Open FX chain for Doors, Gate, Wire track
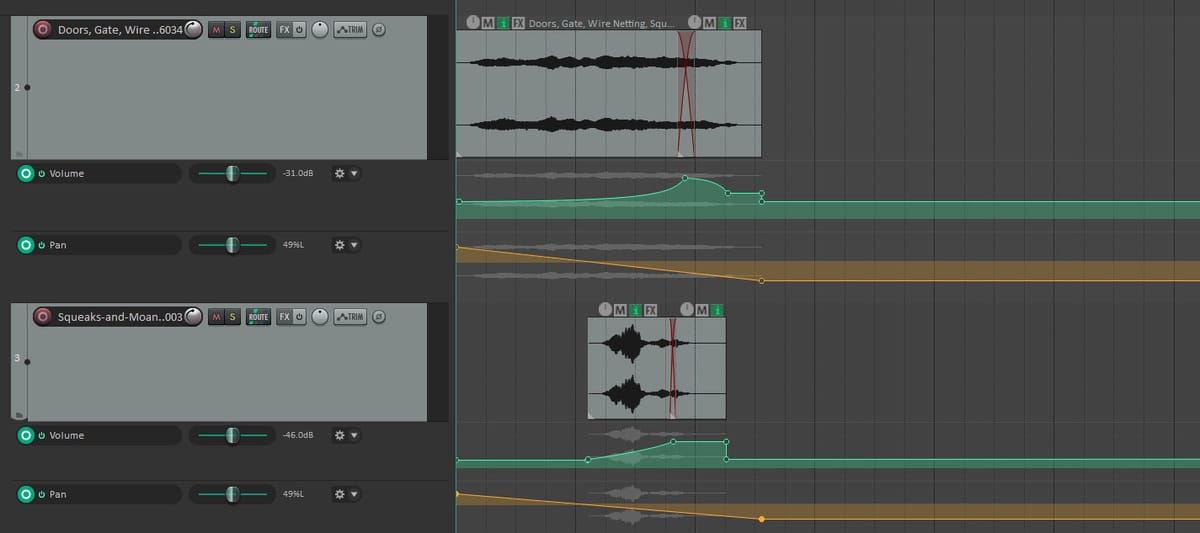Viewport: 1200px width, 533px height. (x=284, y=30)
